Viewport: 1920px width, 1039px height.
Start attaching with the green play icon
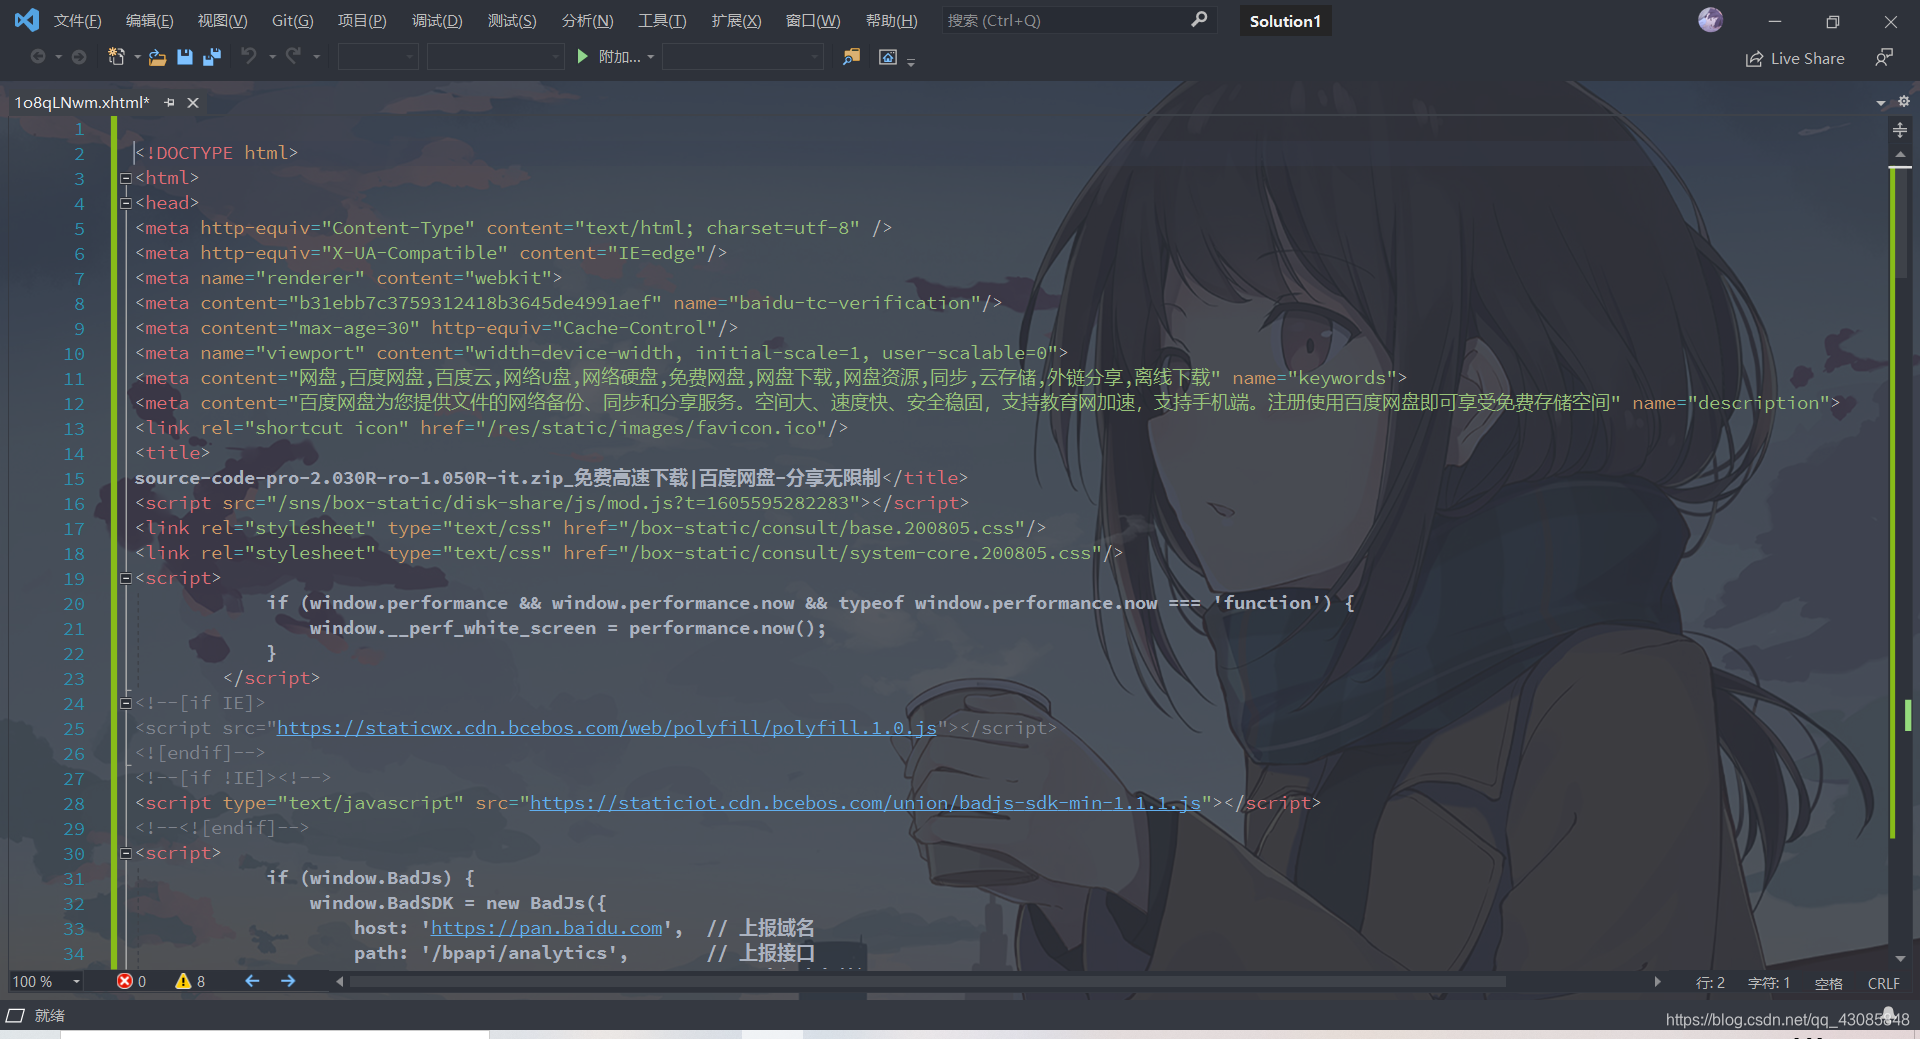coord(583,57)
